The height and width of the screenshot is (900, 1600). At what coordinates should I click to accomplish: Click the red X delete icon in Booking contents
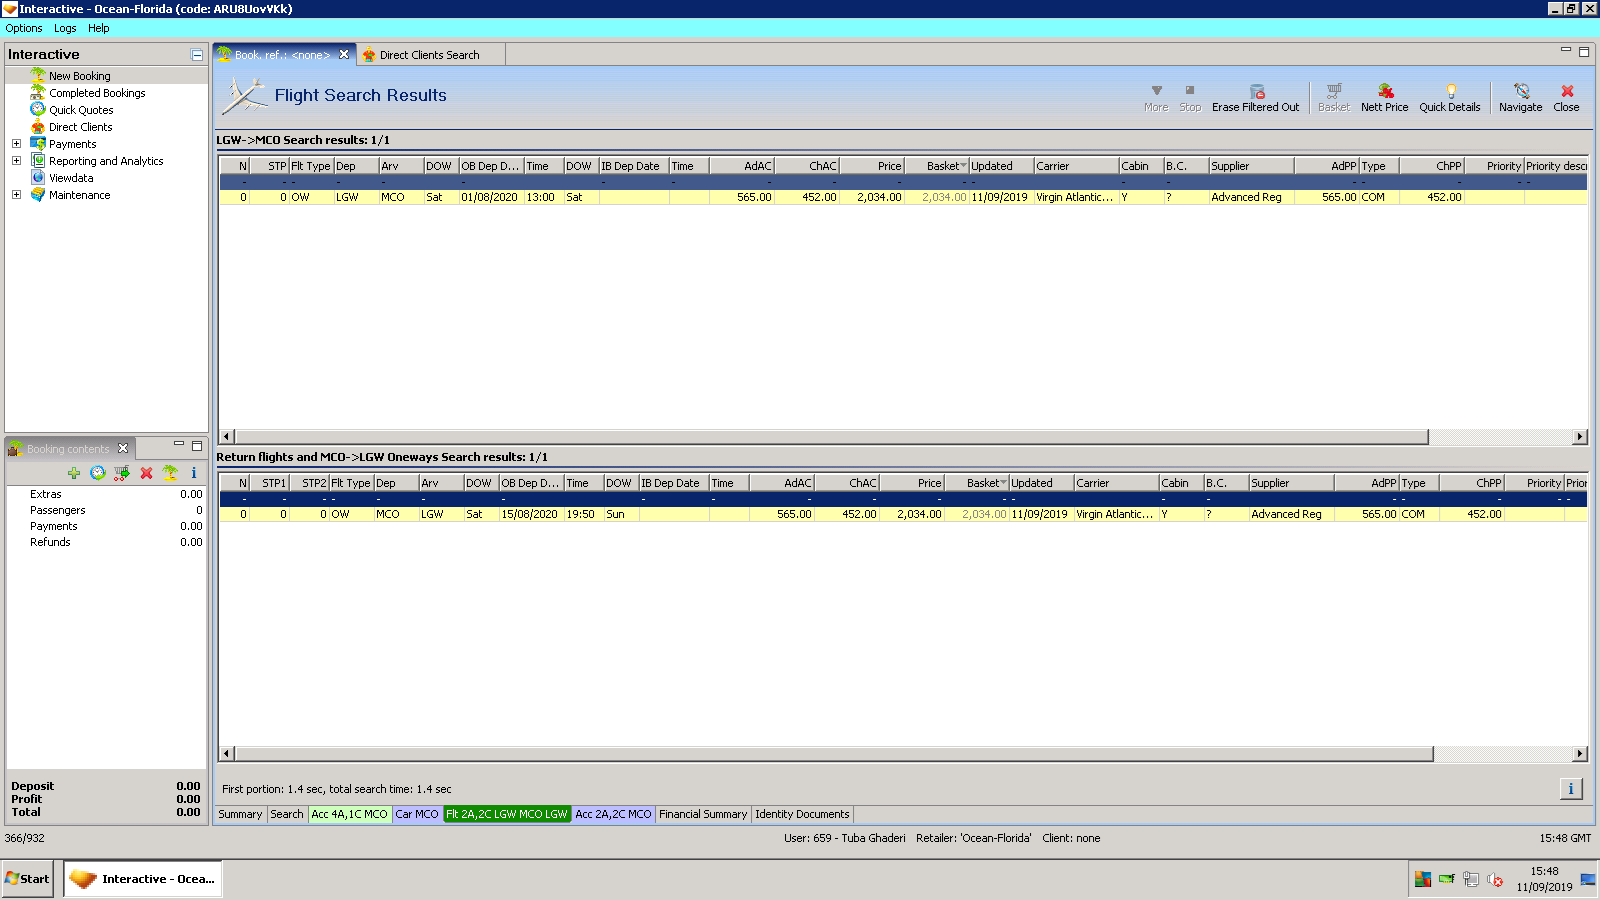146,473
